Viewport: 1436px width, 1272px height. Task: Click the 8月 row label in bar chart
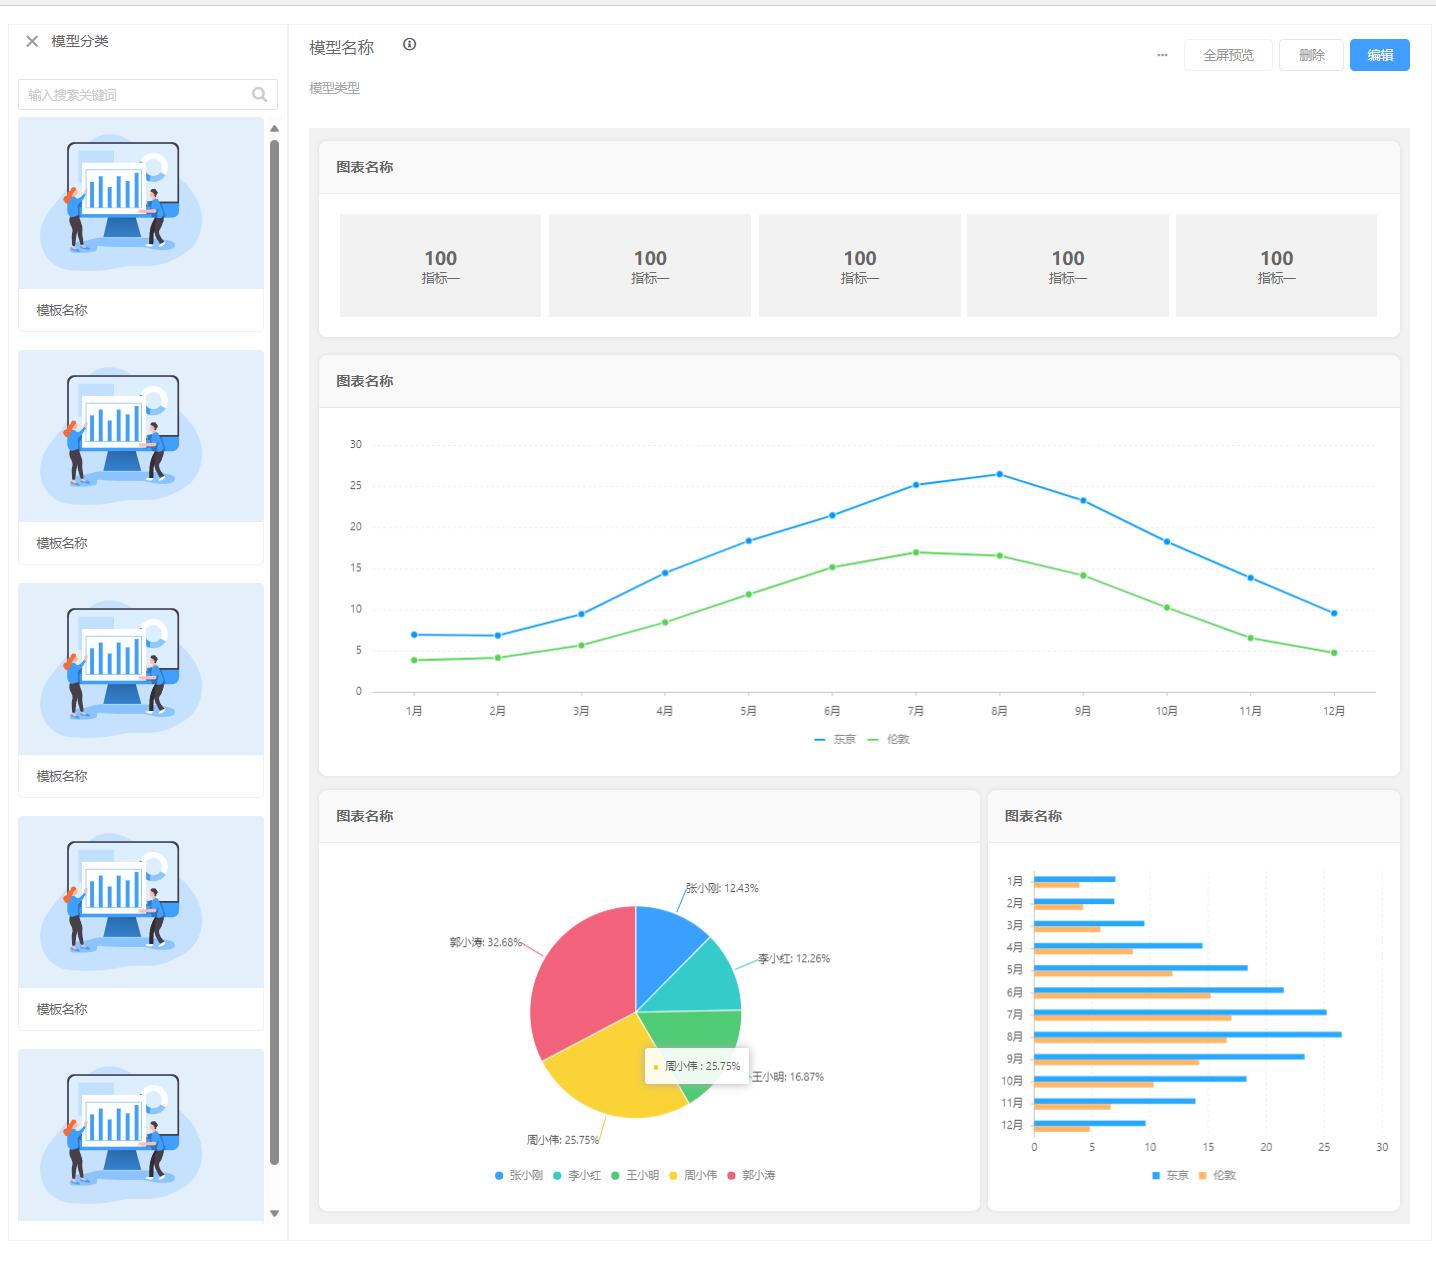click(1015, 1037)
